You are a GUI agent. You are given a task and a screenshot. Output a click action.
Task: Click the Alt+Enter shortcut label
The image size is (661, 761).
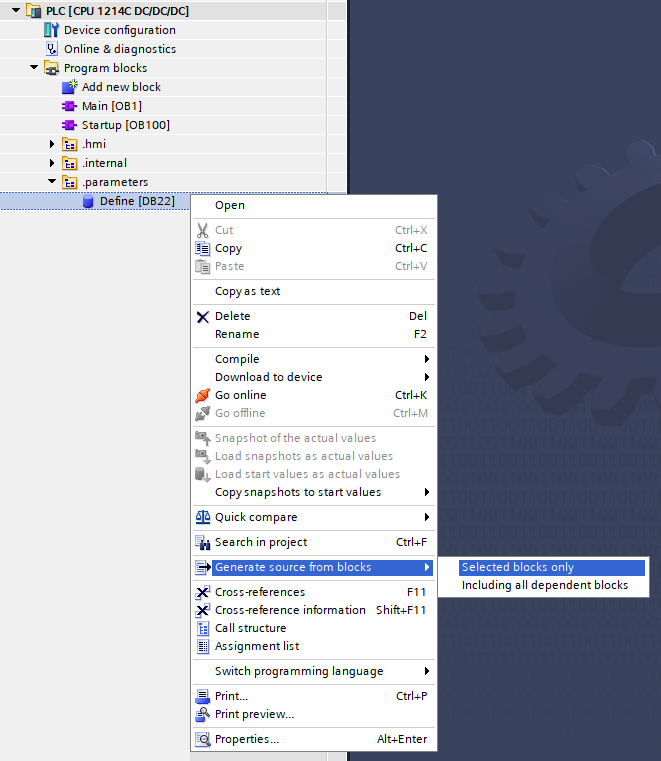(x=402, y=740)
